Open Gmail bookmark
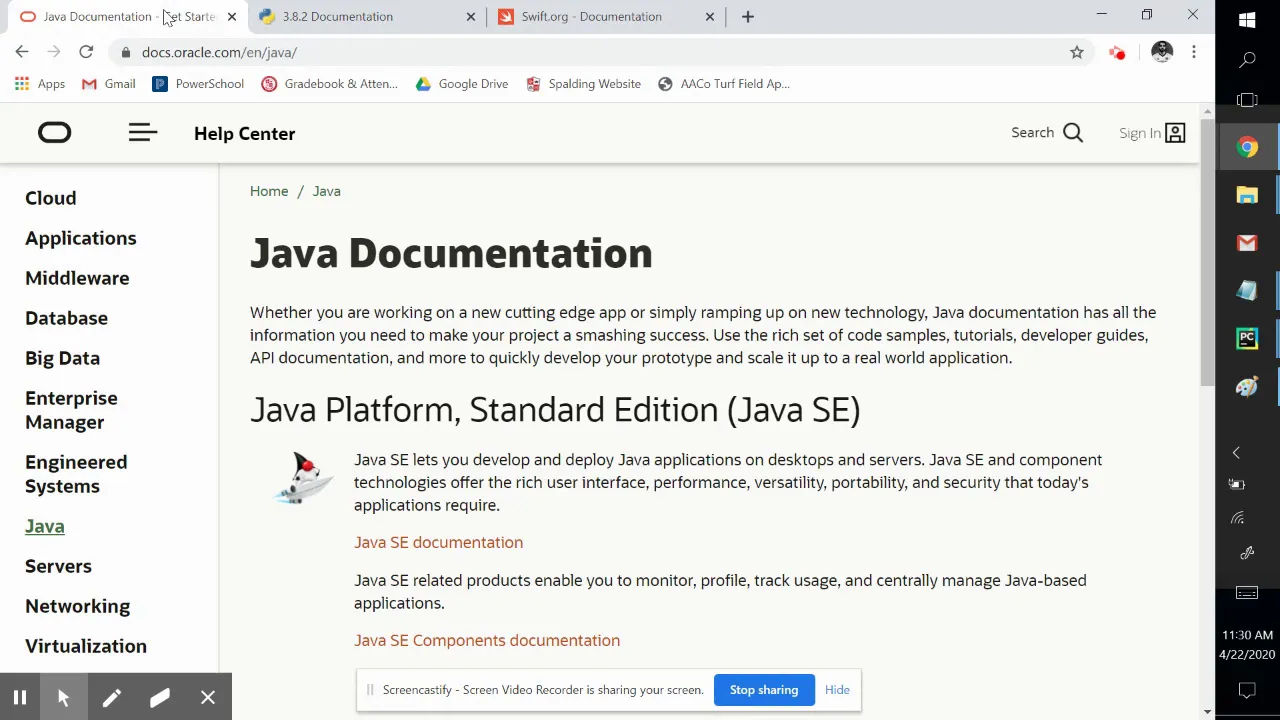This screenshot has height=720, width=1280. click(x=108, y=84)
